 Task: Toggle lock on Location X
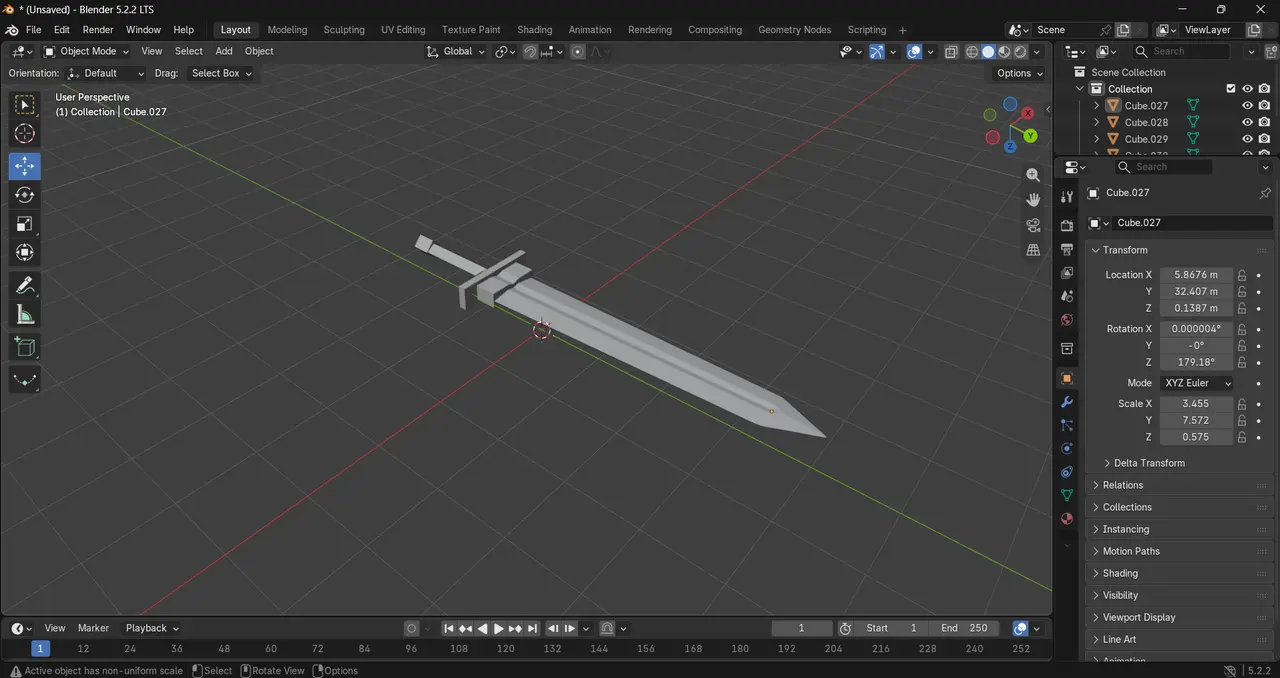pyautogui.click(x=1242, y=275)
